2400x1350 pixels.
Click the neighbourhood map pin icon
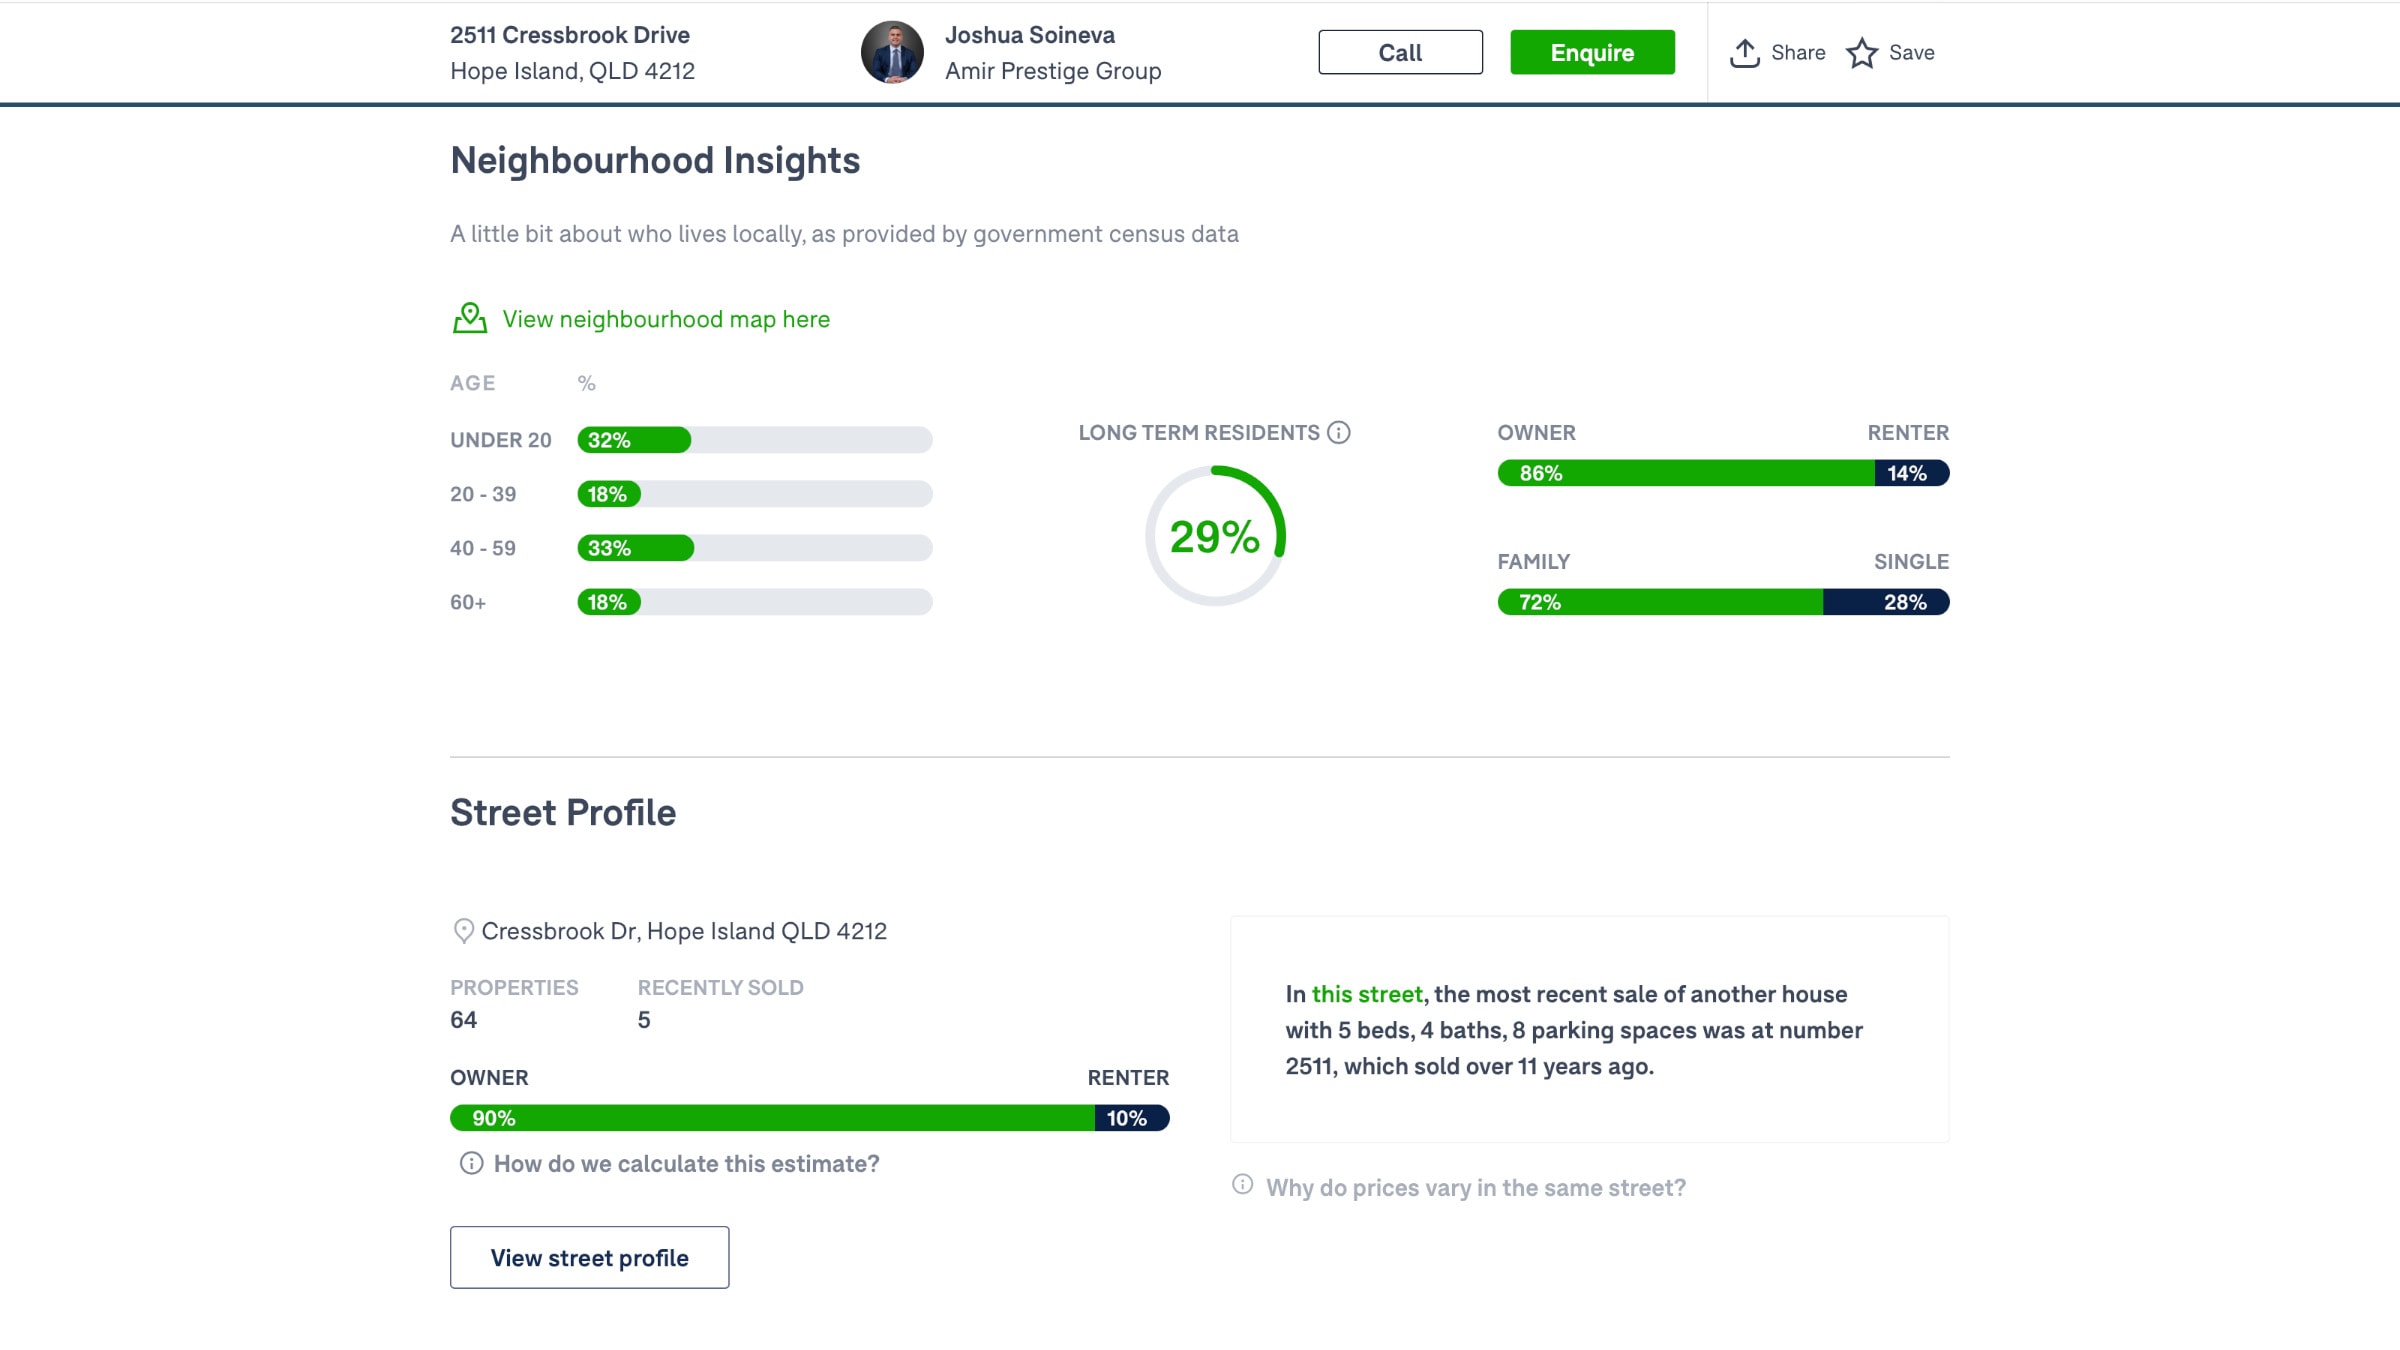(x=469, y=318)
